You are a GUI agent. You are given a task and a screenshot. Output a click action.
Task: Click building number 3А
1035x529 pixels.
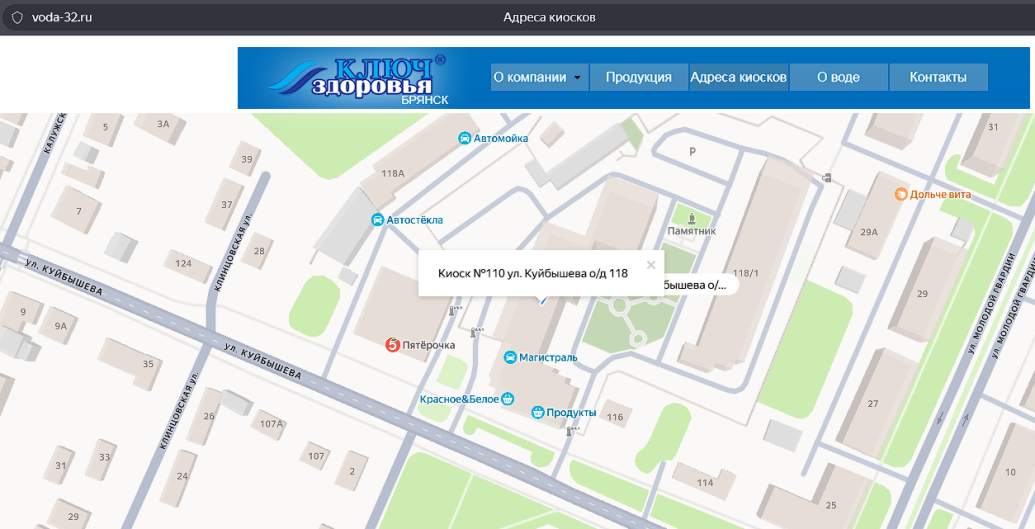[163, 123]
